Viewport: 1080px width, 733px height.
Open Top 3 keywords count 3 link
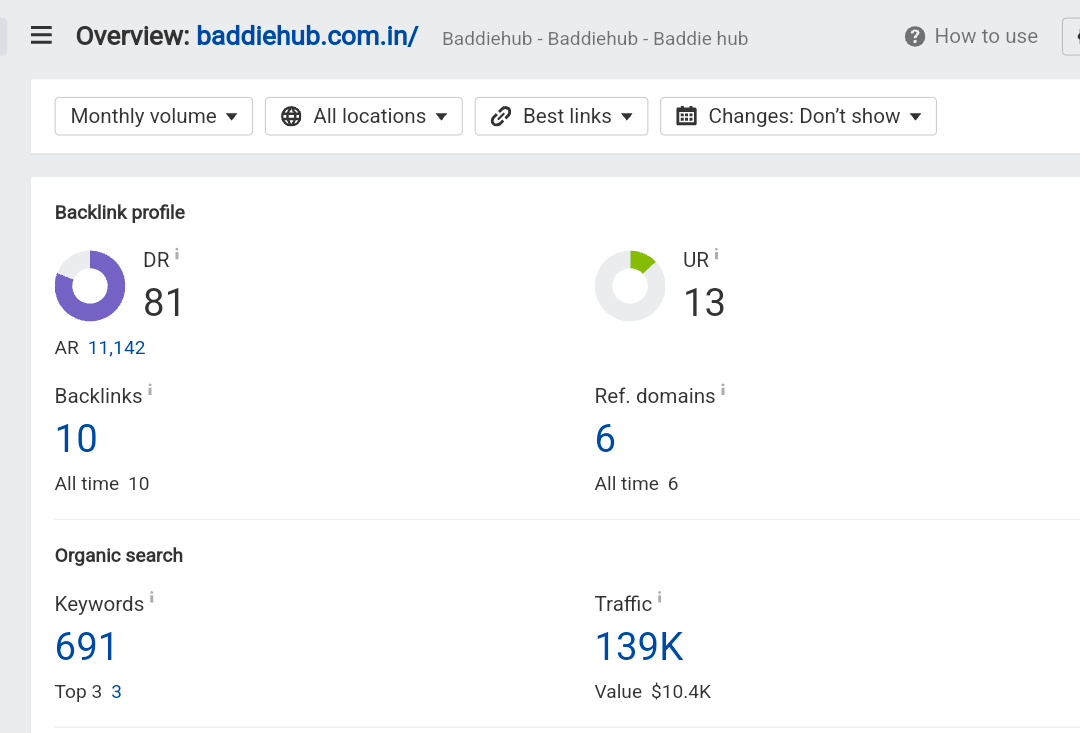pos(116,692)
